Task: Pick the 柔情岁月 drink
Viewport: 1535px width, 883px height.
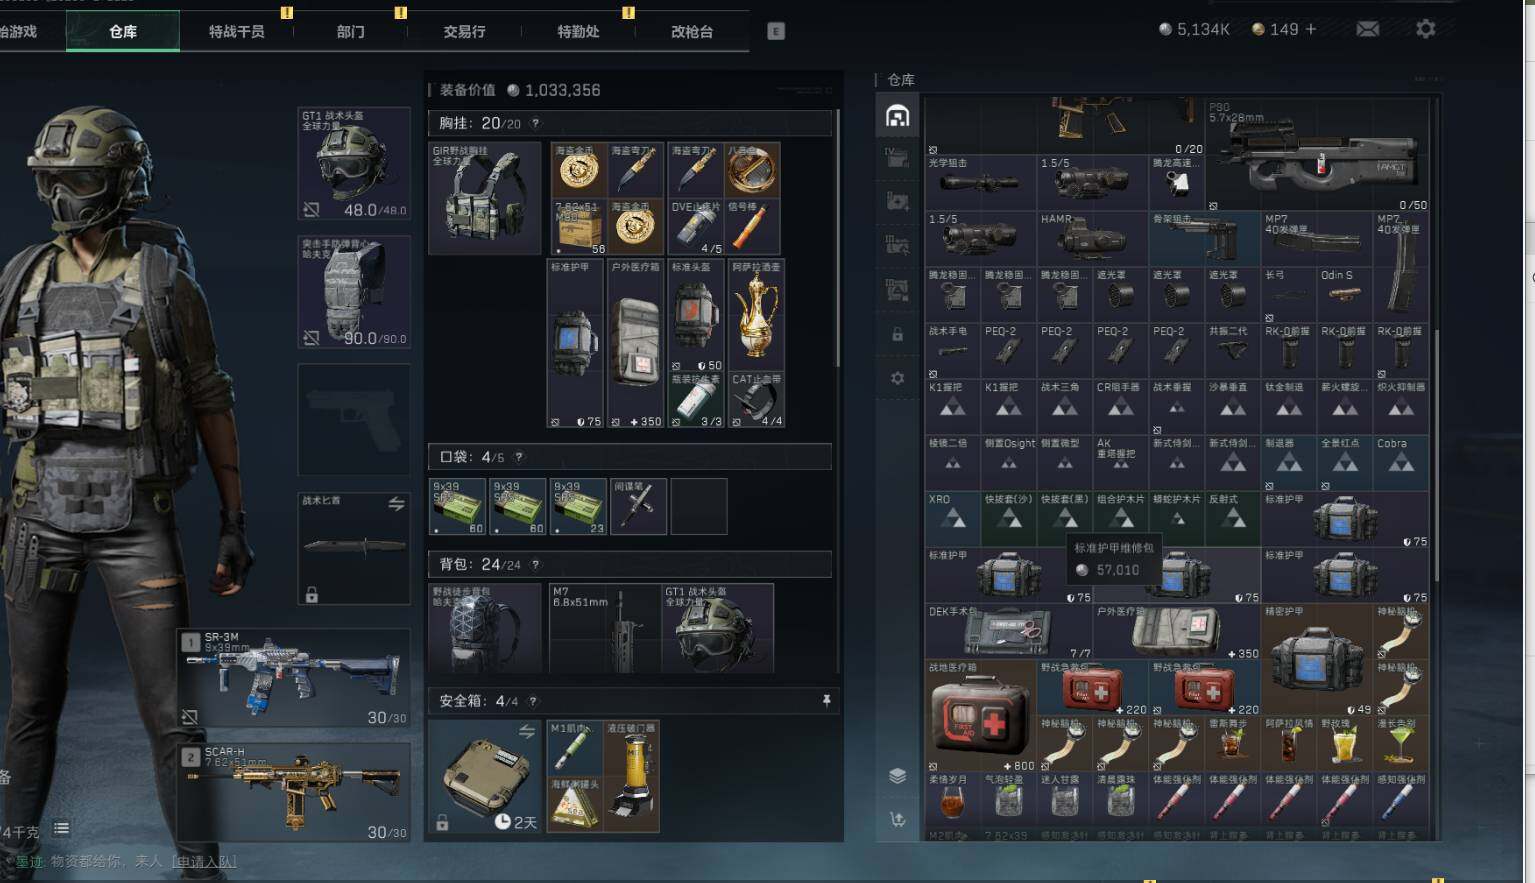Action: pos(953,799)
